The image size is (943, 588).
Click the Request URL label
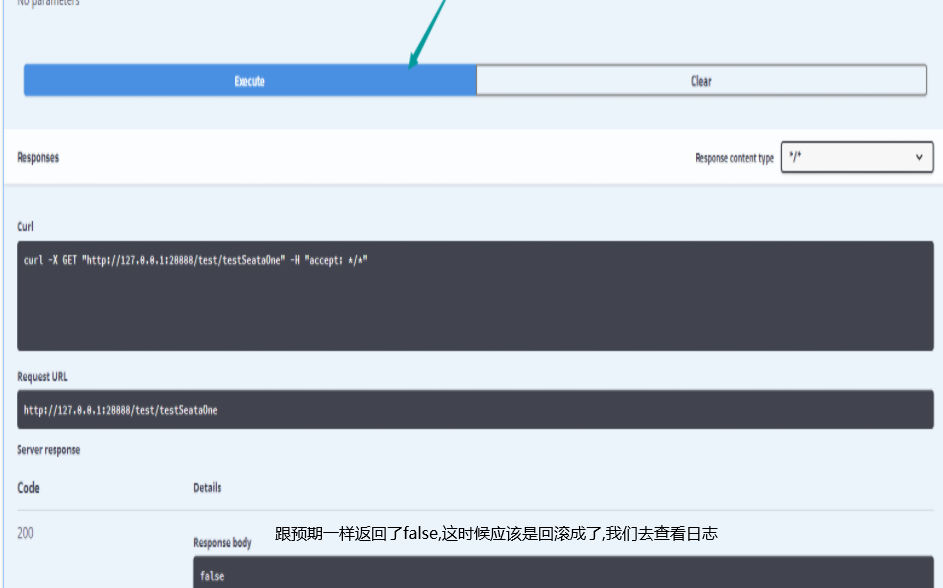pos(42,377)
